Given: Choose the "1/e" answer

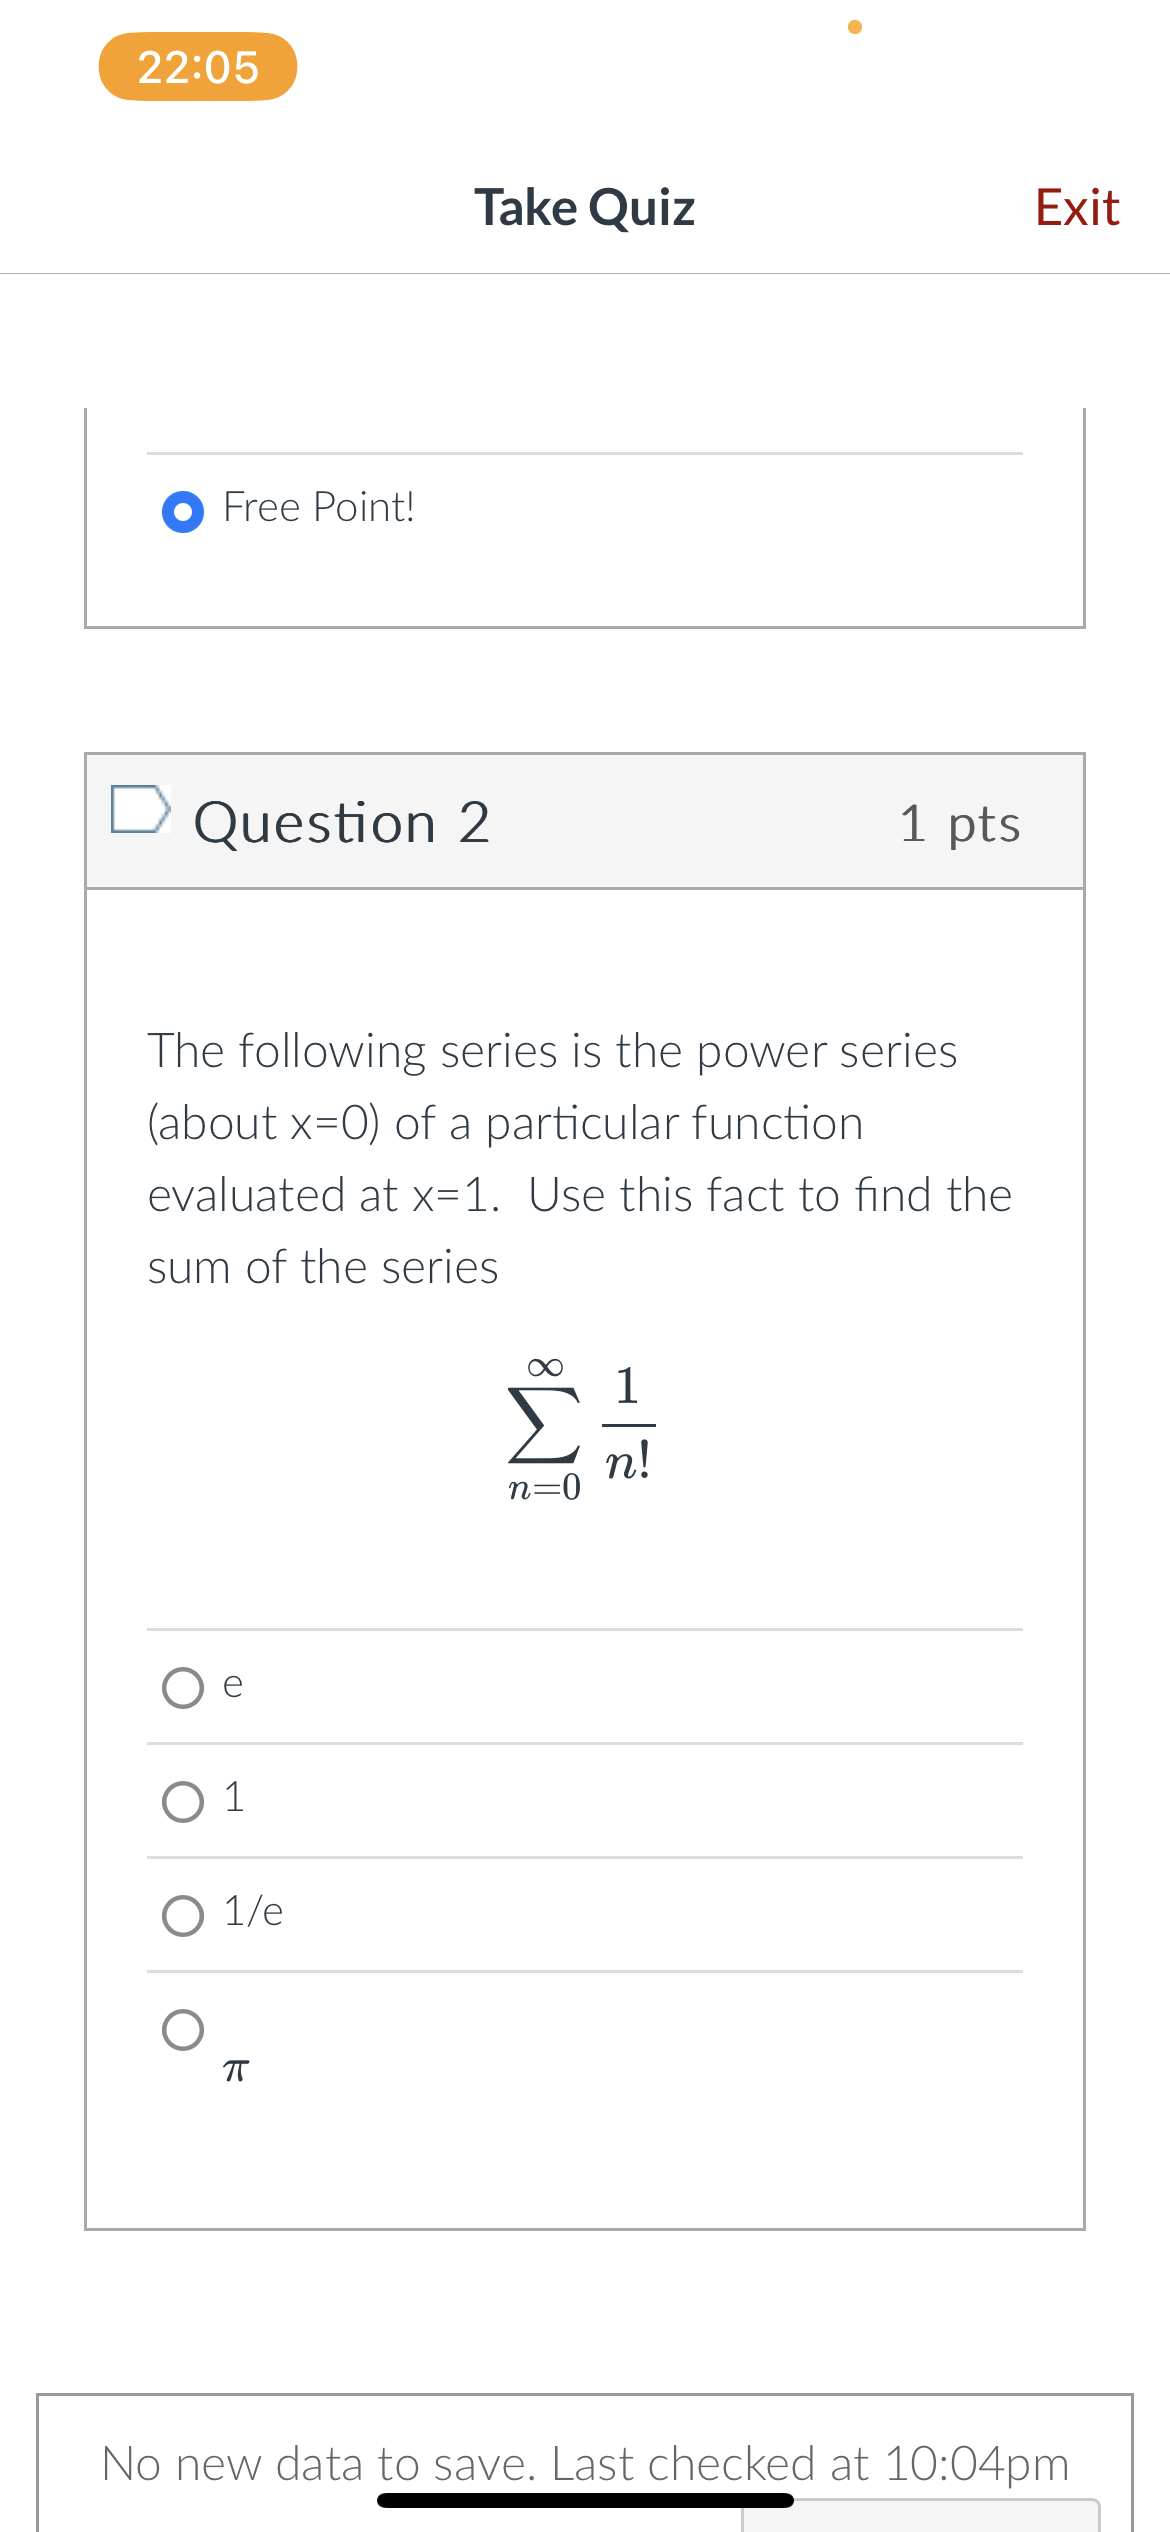Looking at the screenshot, I should tap(183, 1913).
